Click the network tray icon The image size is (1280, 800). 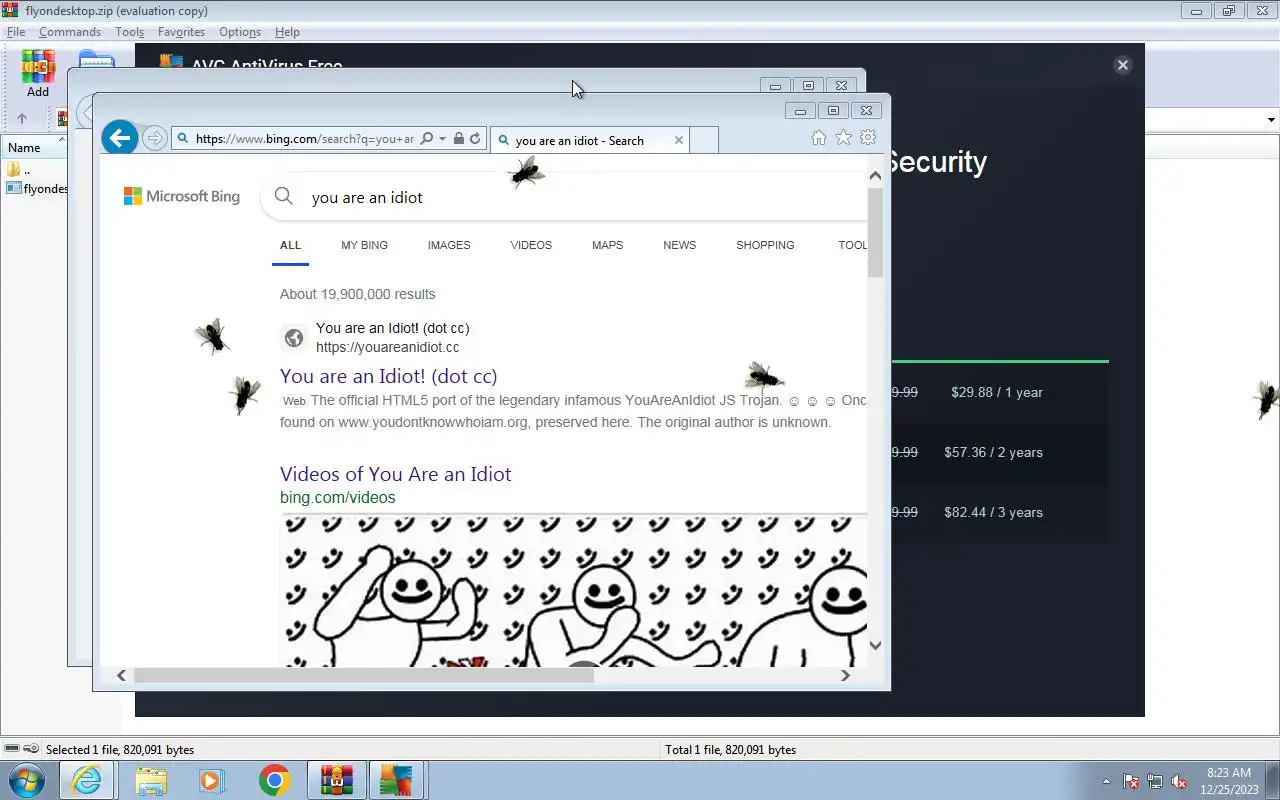[1155, 782]
